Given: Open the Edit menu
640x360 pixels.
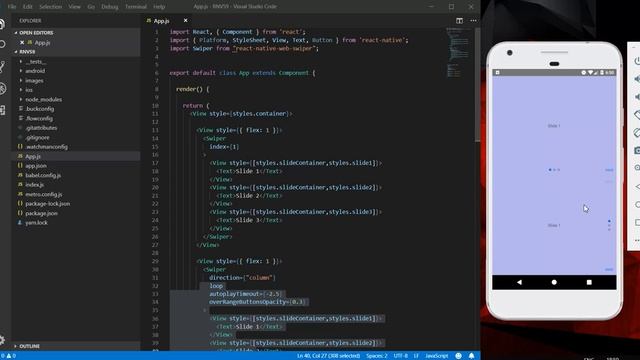Looking at the screenshot, I should click(27, 7).
